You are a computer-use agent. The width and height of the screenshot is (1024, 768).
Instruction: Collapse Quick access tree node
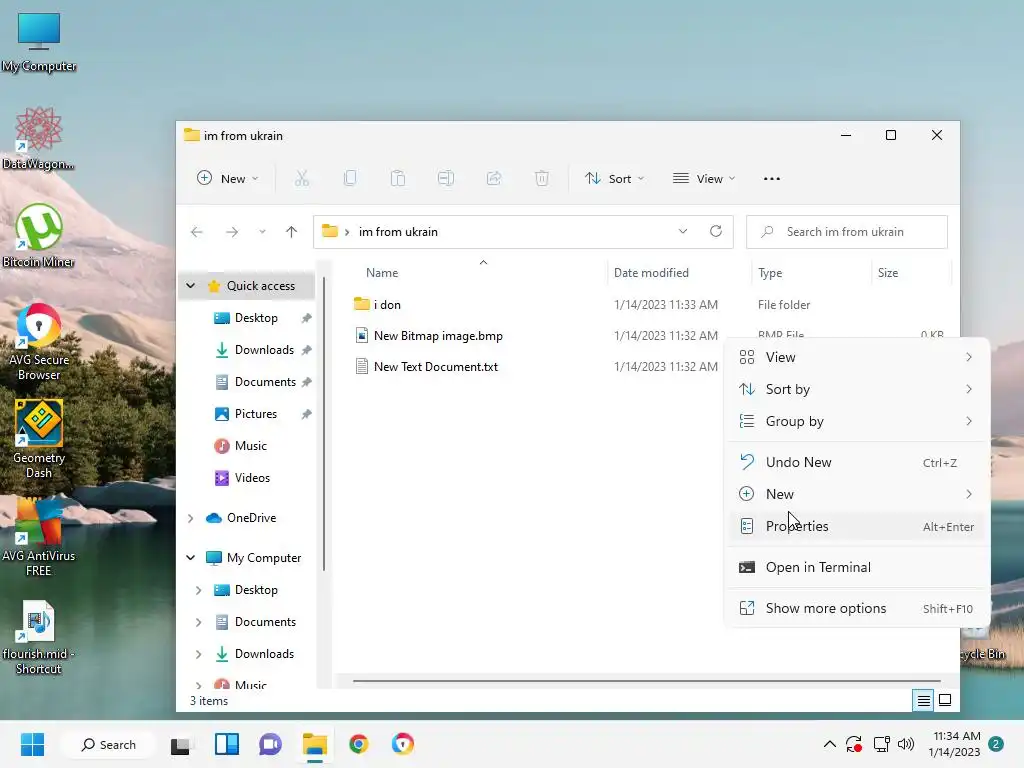190,285
